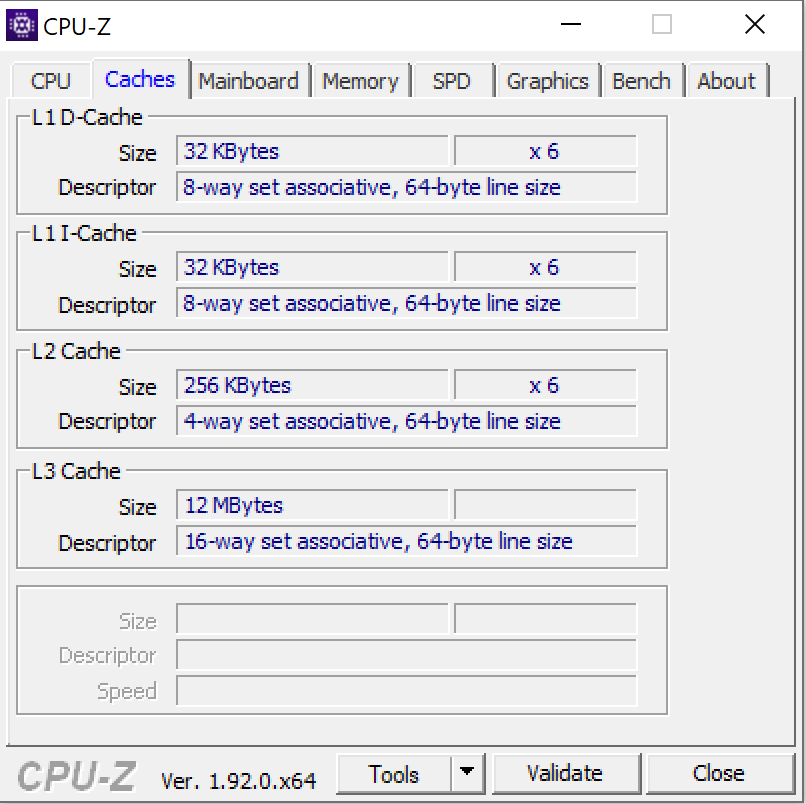Switch to the Mainboard tab
This screenshot has width=806, height=804.
coord(249,81)
